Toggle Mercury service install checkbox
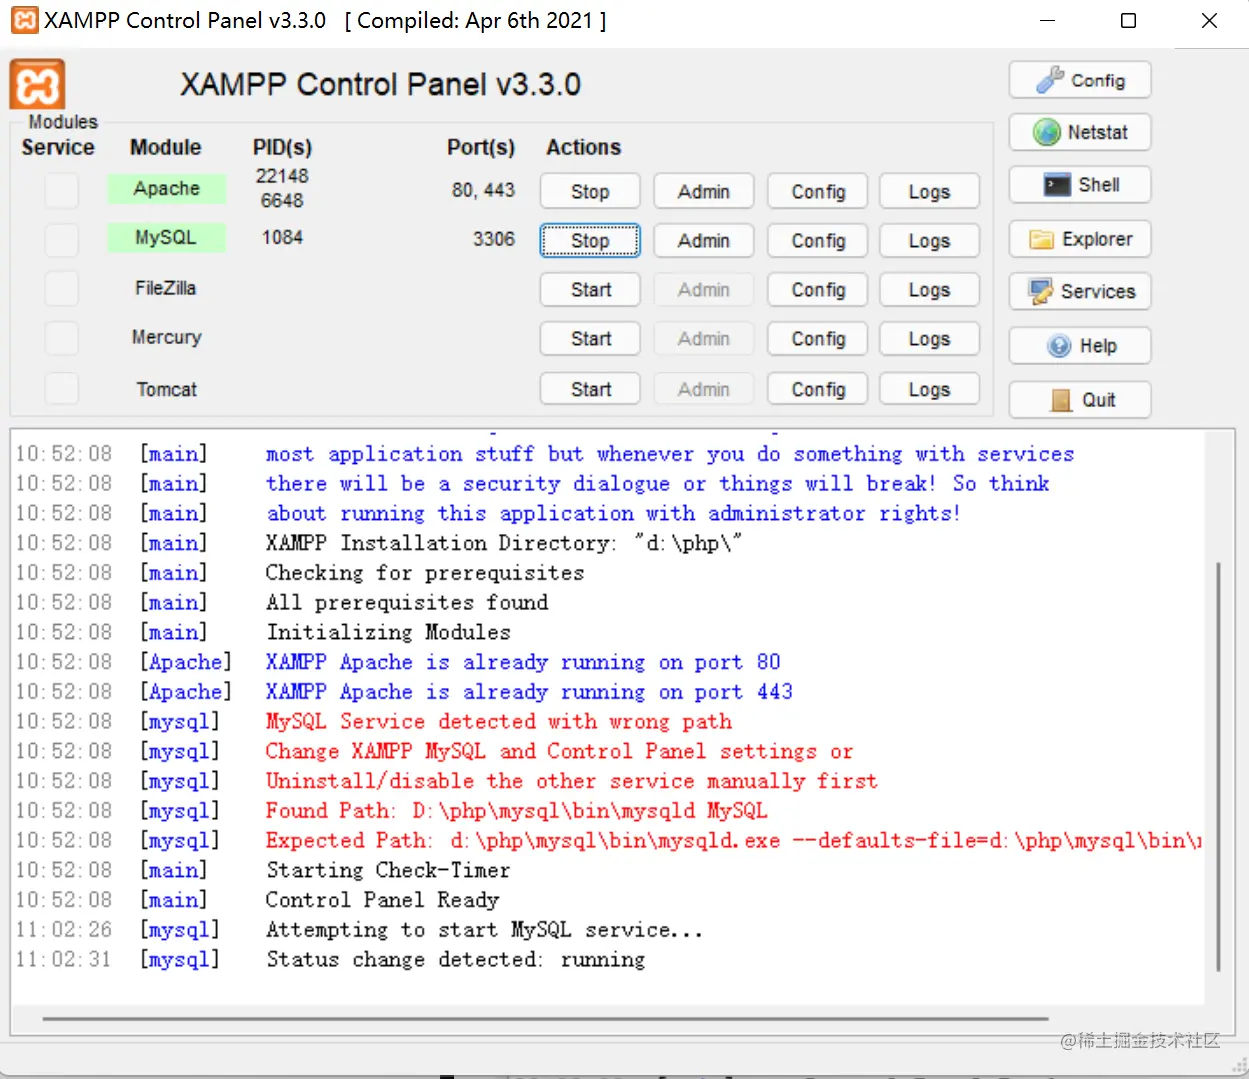Screen dimensions: 1249x1079 (62, 338)
